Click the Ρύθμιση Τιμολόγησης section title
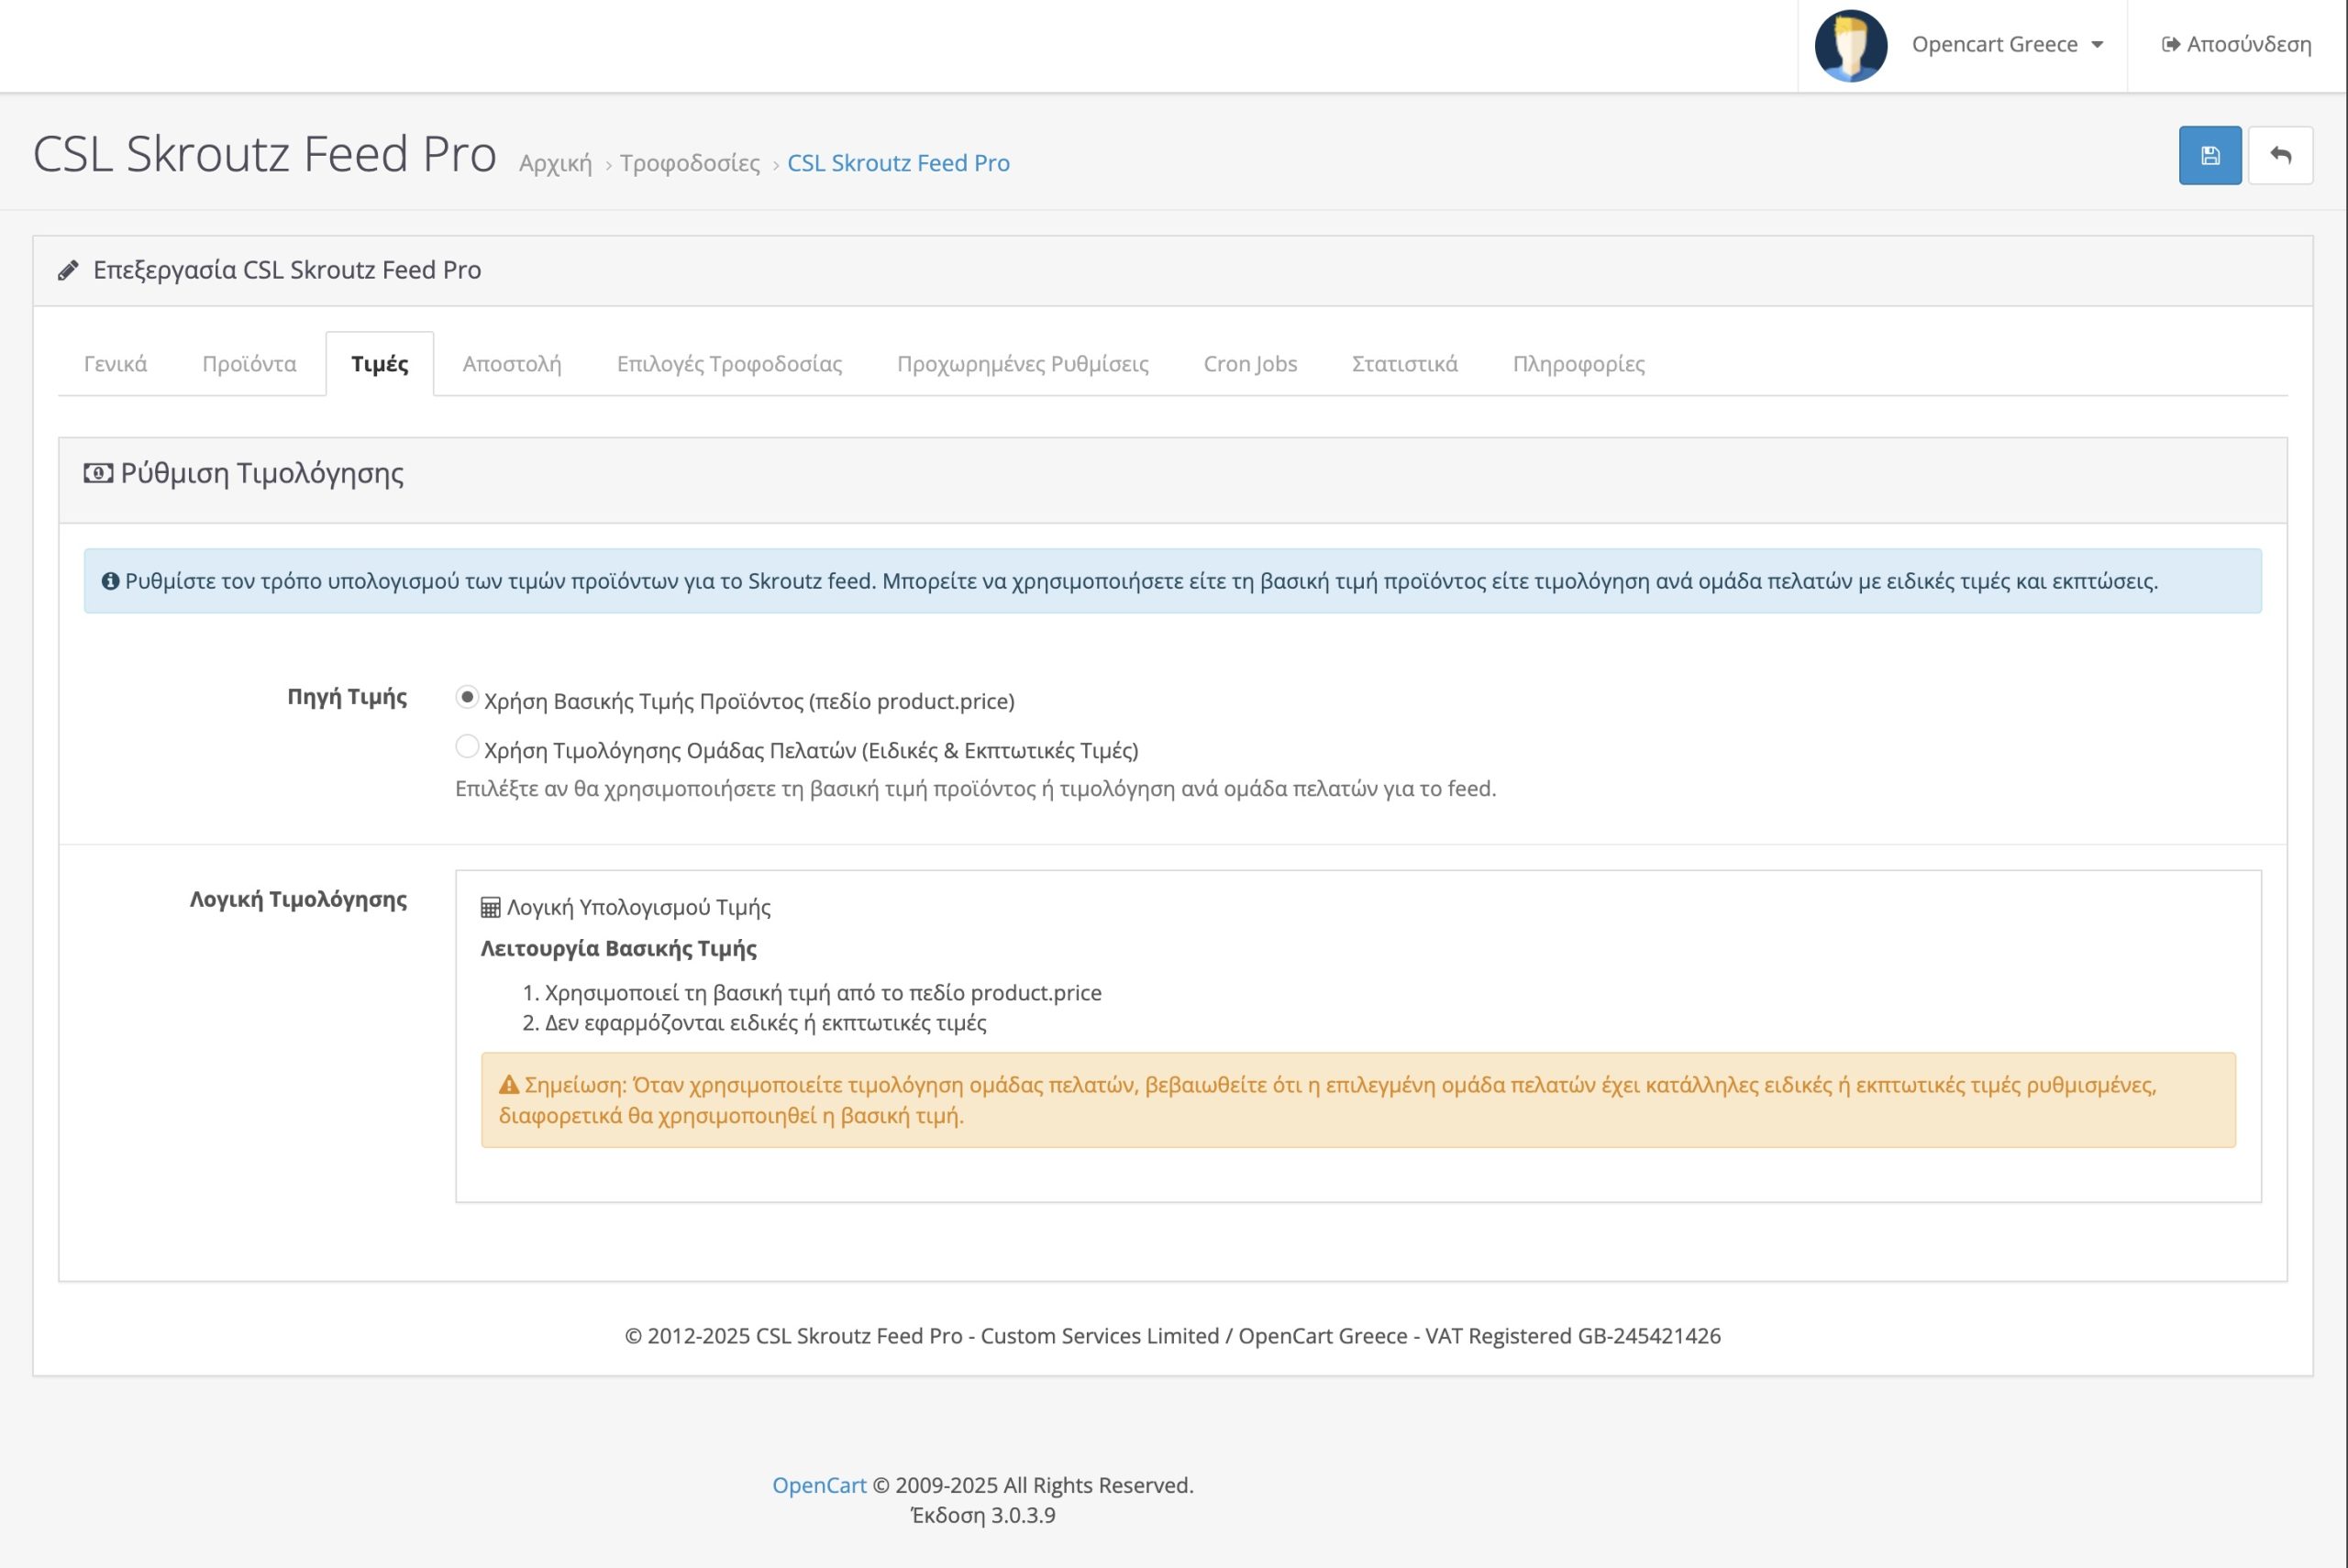 click(262, 473)
